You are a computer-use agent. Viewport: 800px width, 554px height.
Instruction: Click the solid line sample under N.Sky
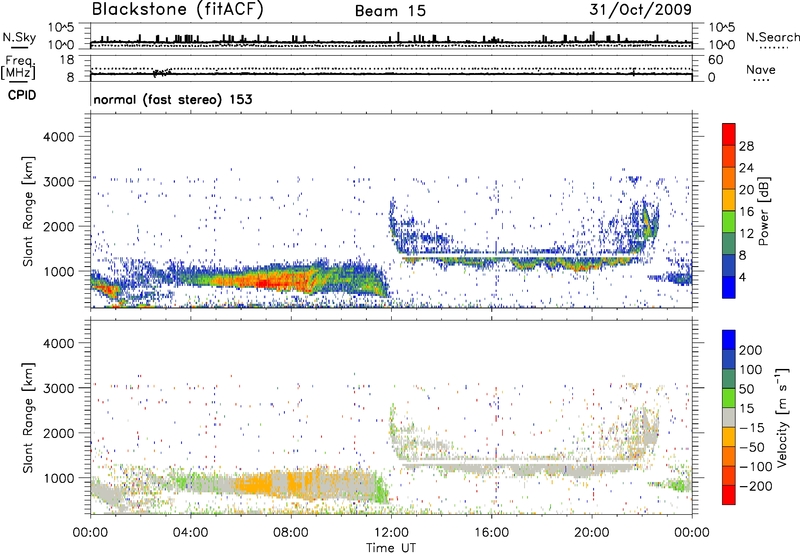18,47
